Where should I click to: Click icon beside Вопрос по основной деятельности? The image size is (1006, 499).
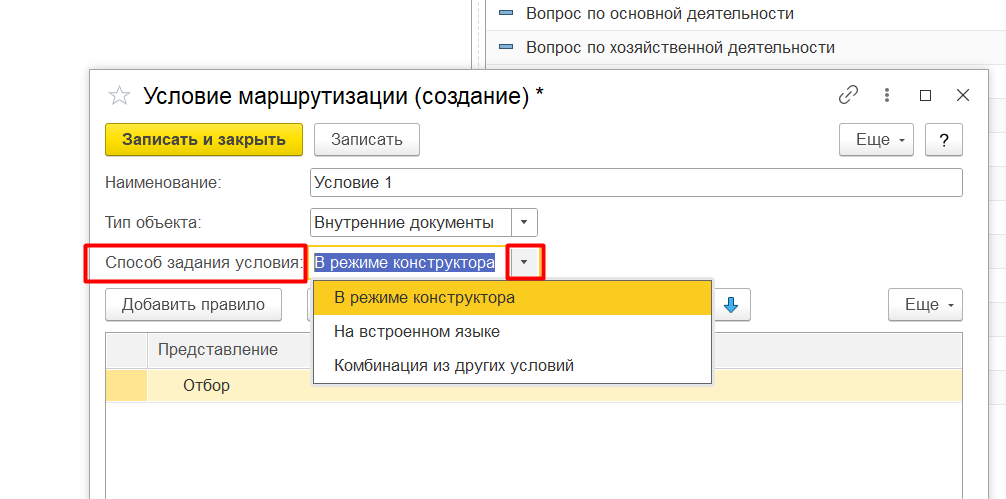point(506,13)
